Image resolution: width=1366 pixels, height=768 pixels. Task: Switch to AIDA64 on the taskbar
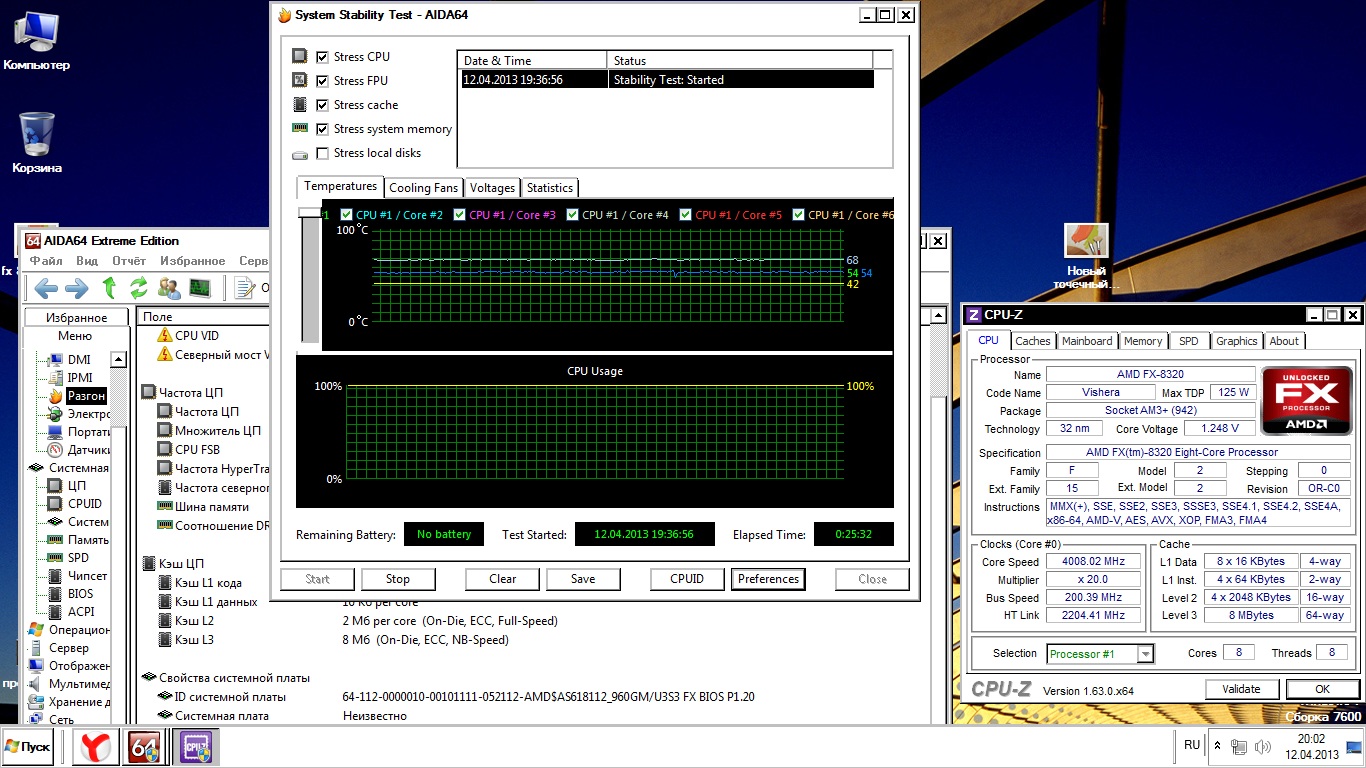[x=144, y=747]
